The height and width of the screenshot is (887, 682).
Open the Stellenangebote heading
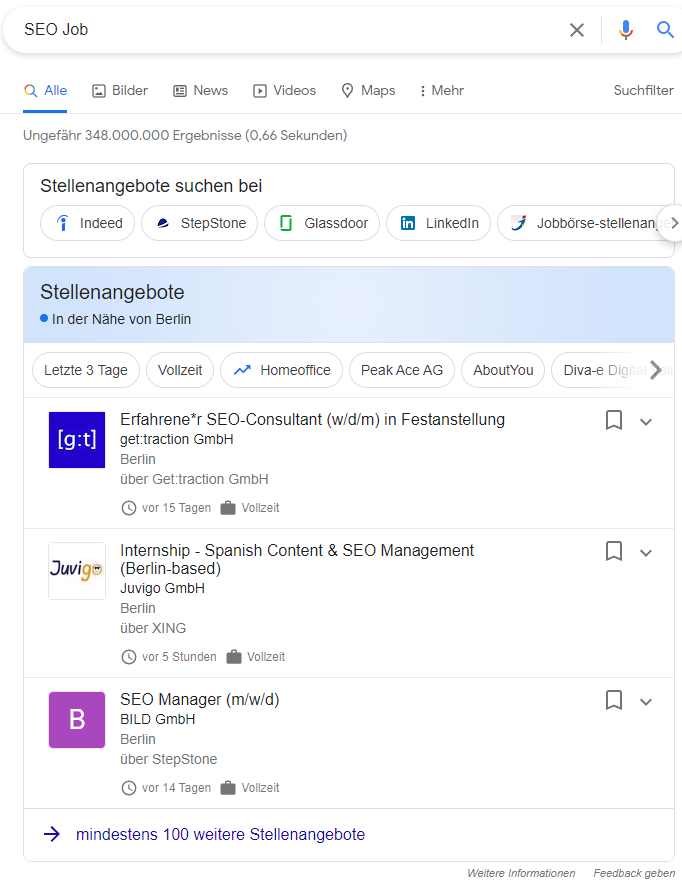(x=112, y=292)
